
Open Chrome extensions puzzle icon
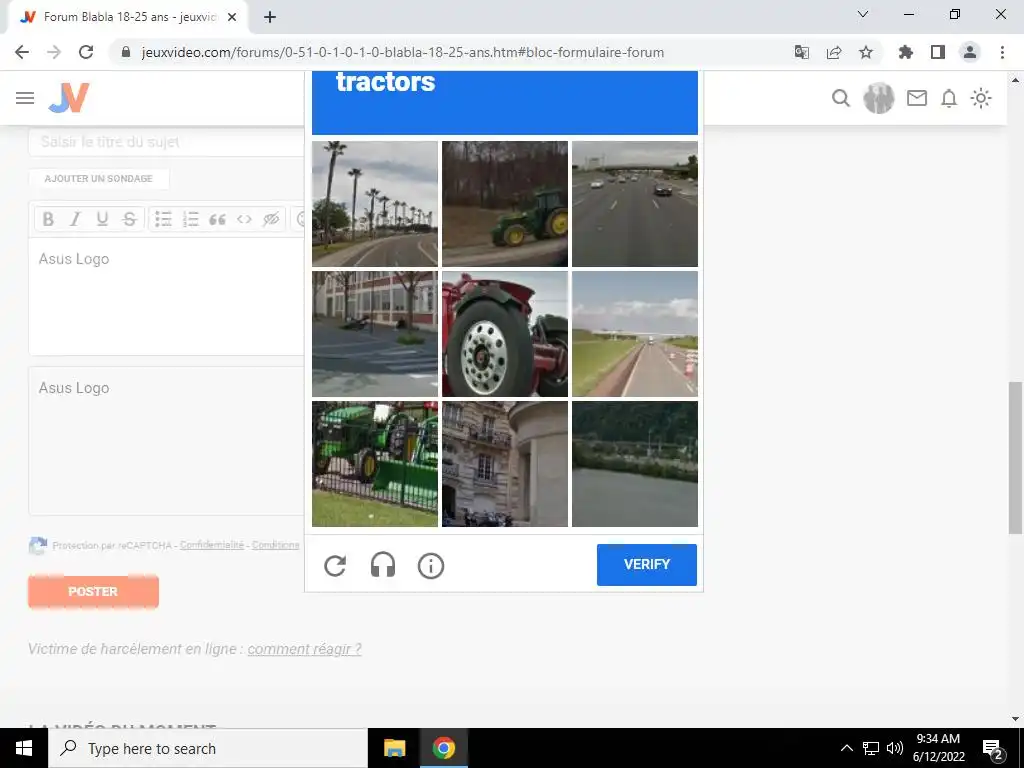pos(906,52)
